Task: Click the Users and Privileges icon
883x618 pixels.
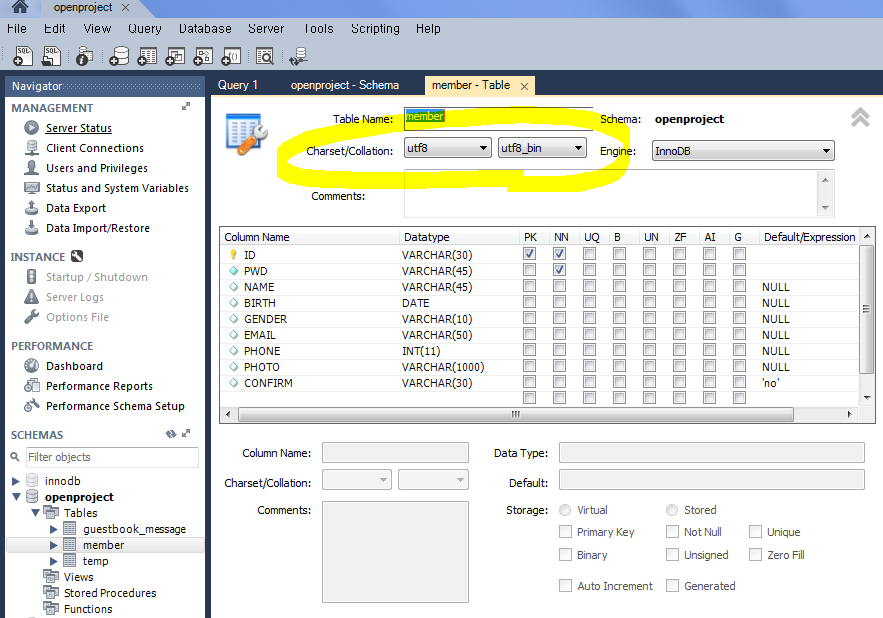Action: [x=32, y=168]
